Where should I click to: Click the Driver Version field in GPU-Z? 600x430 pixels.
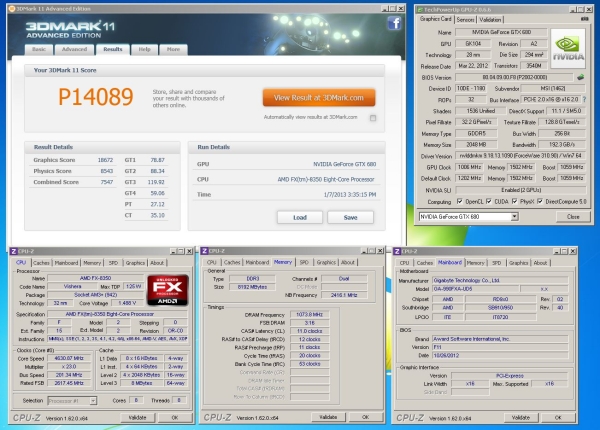tap(520, 156)
